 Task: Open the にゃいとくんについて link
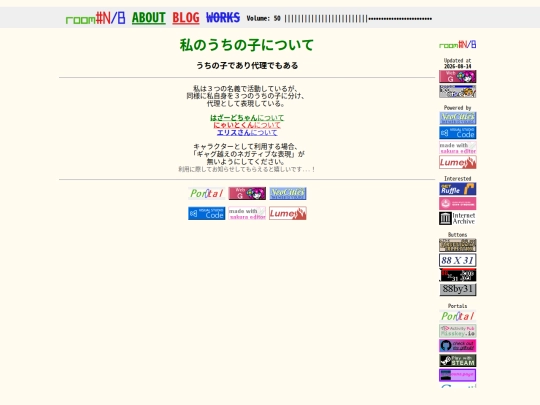[247, 125]
